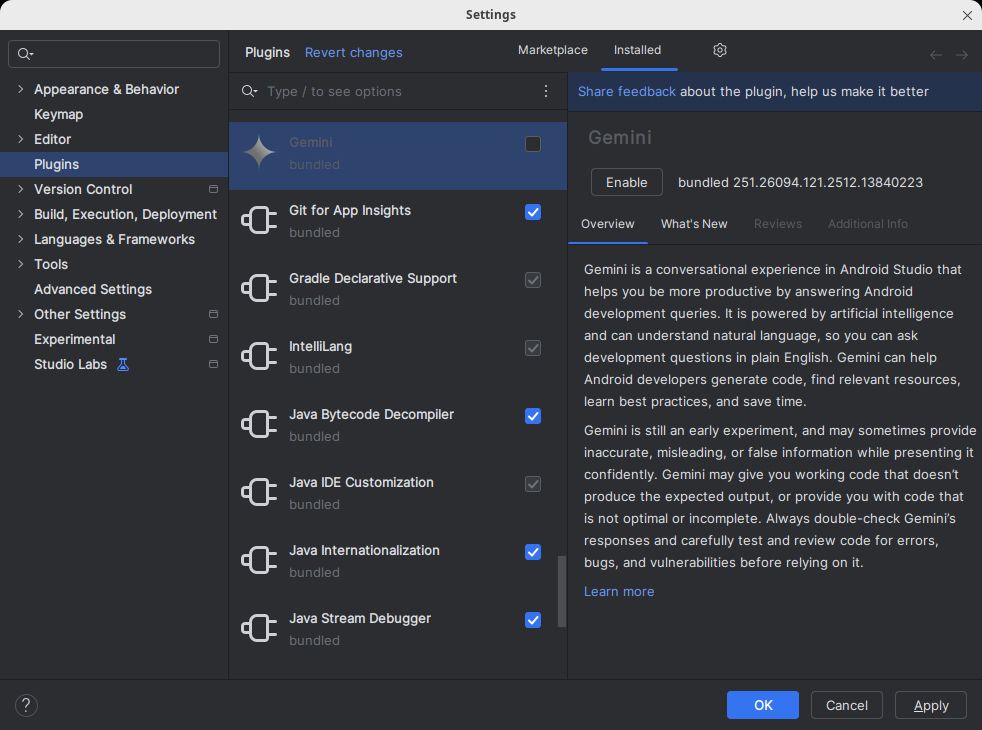Click the Enable button for Gemini
The height and width of the screenshot is (730, 982).
[x=626, y=182]
